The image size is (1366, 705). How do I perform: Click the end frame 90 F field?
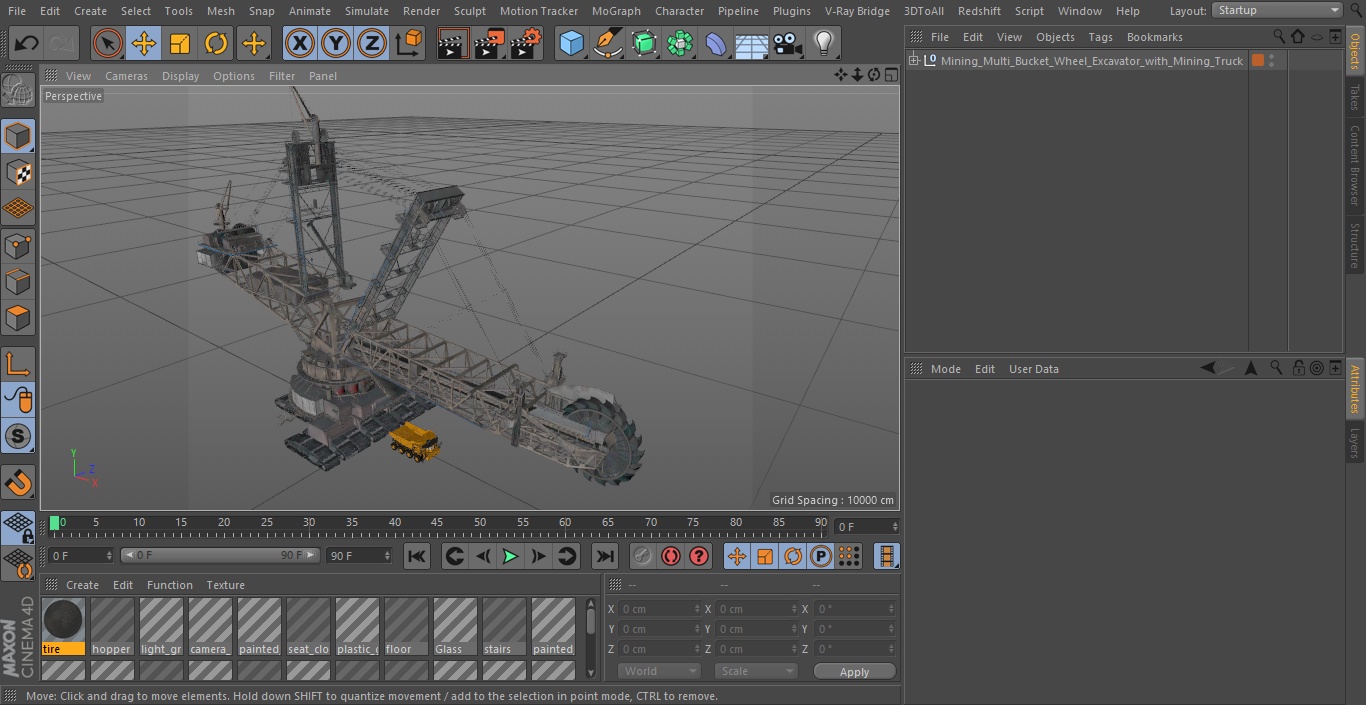[x=359, y=555]
